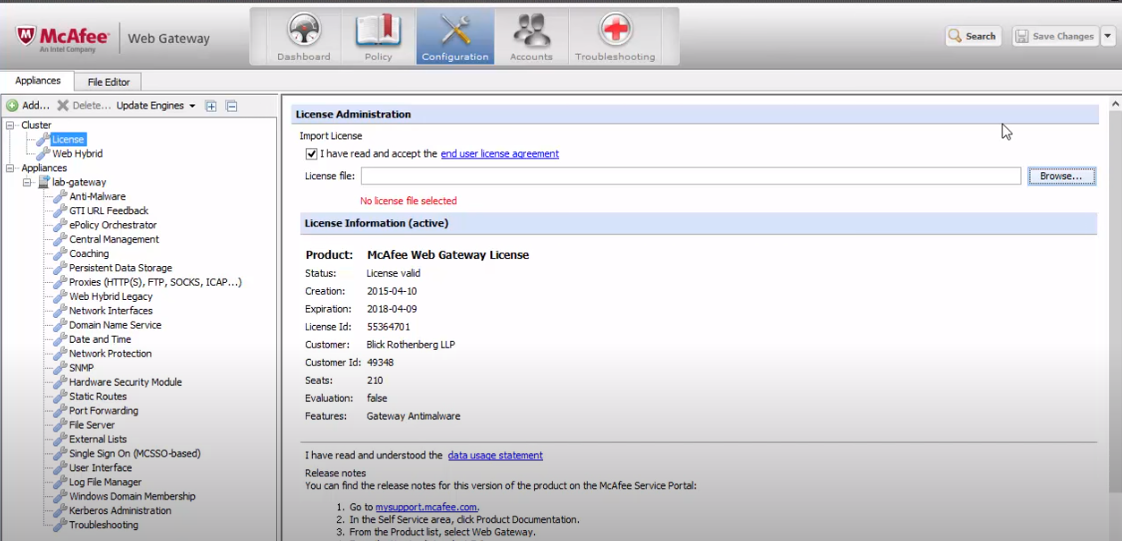
Task: Collapse the Cluster tree node
Action: point(10,125)
